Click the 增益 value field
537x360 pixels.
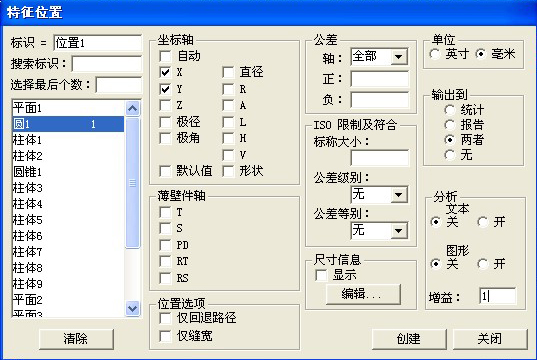click(497, 296)
